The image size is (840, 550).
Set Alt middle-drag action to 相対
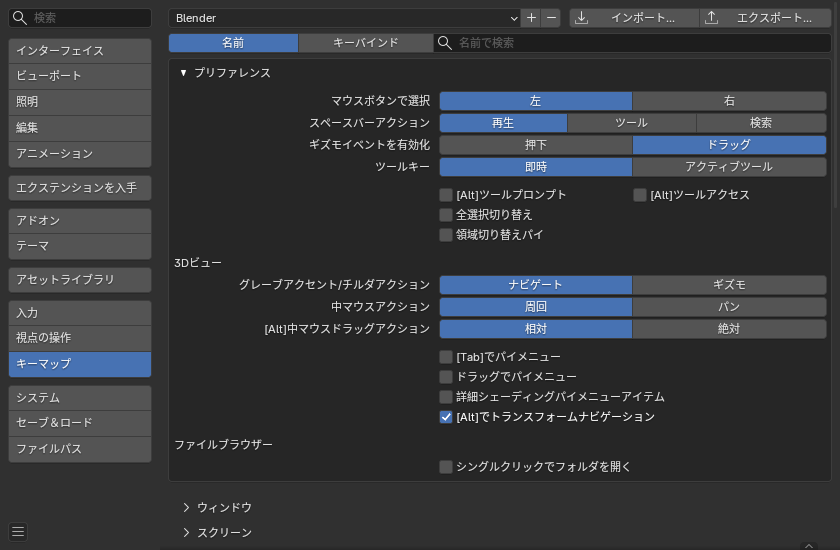point(536,328)
